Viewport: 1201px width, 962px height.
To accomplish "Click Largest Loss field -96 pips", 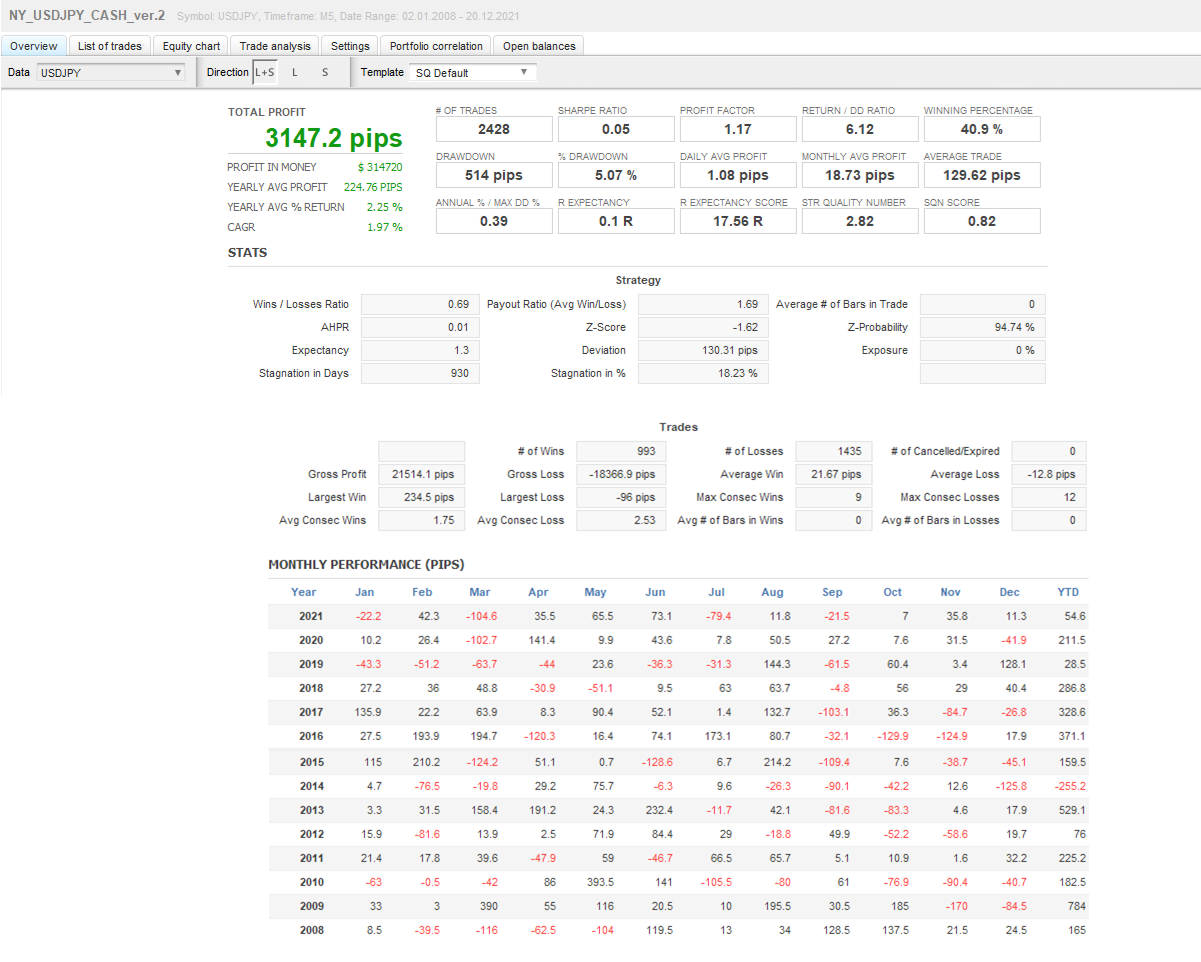I will tap(620, 497).
